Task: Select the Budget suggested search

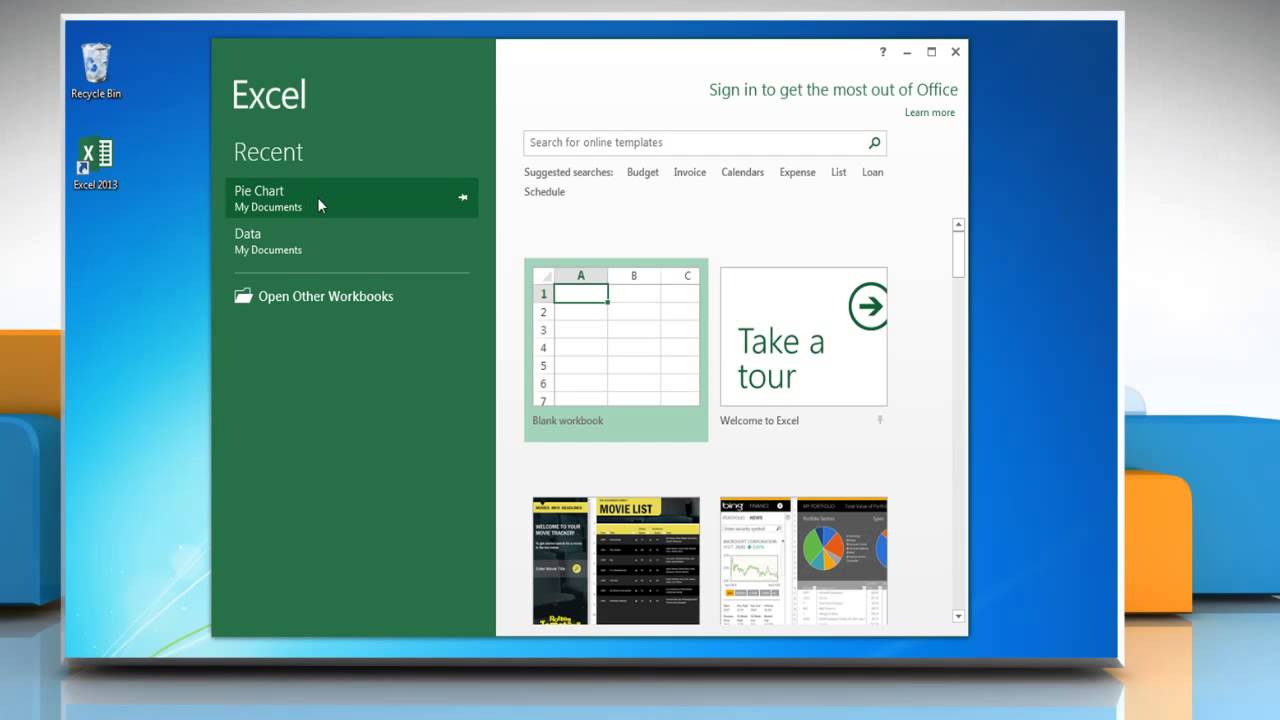Action: click(643, 172)
